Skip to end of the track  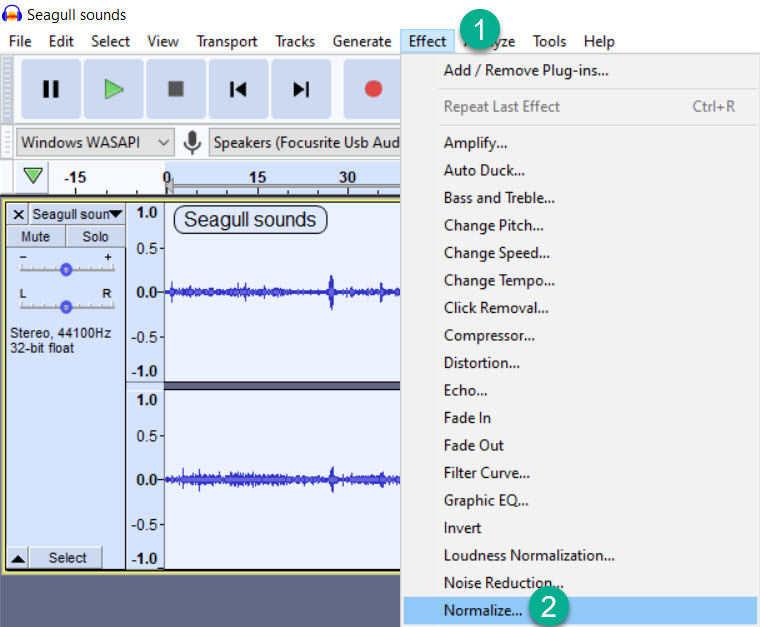click(x=301, y=89)
